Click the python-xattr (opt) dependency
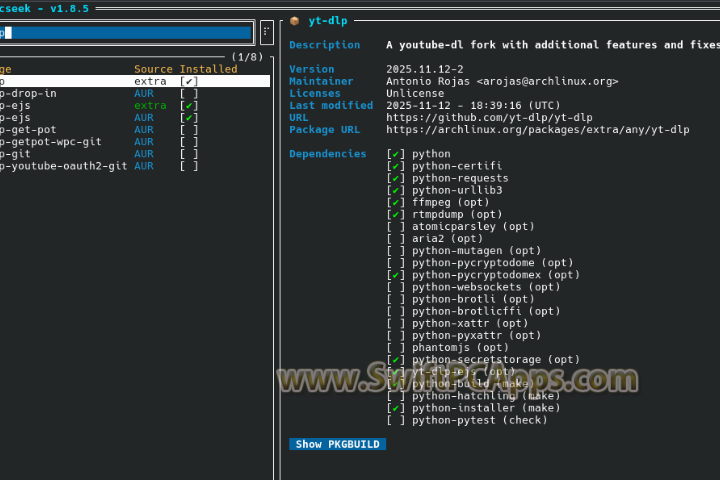720x480 pixels. click(470, 323)
